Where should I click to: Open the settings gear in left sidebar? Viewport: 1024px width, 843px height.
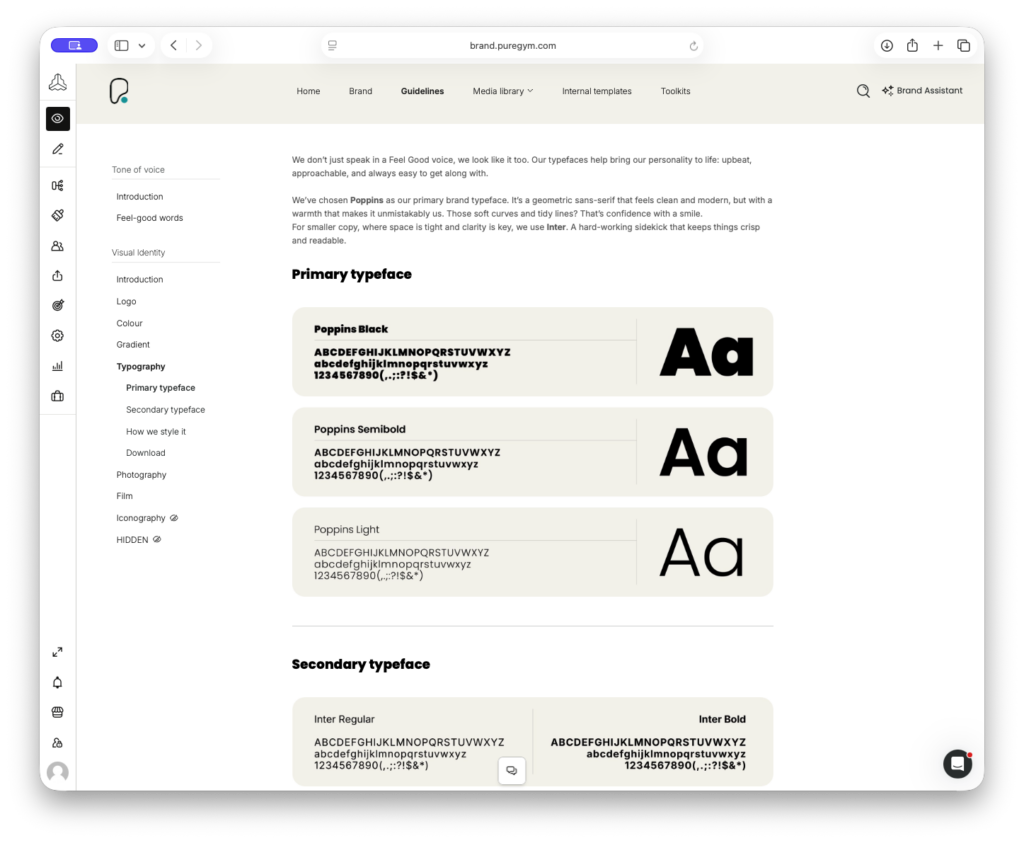pyautogui.click(x=57, y=336)
